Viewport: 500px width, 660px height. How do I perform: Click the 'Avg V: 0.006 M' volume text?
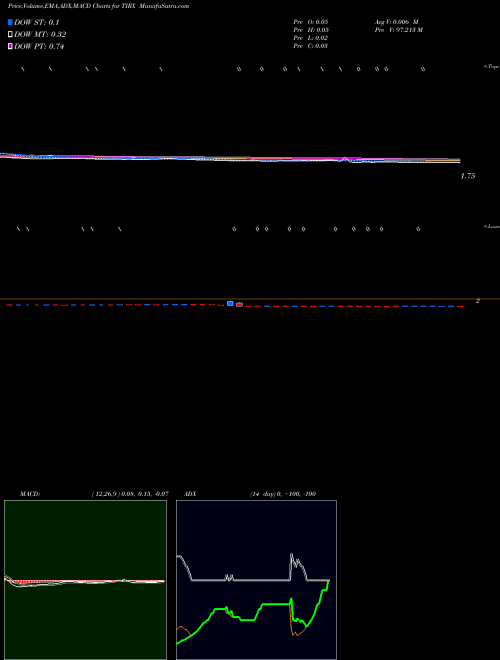pyautogui.click(x=397, y=22)
